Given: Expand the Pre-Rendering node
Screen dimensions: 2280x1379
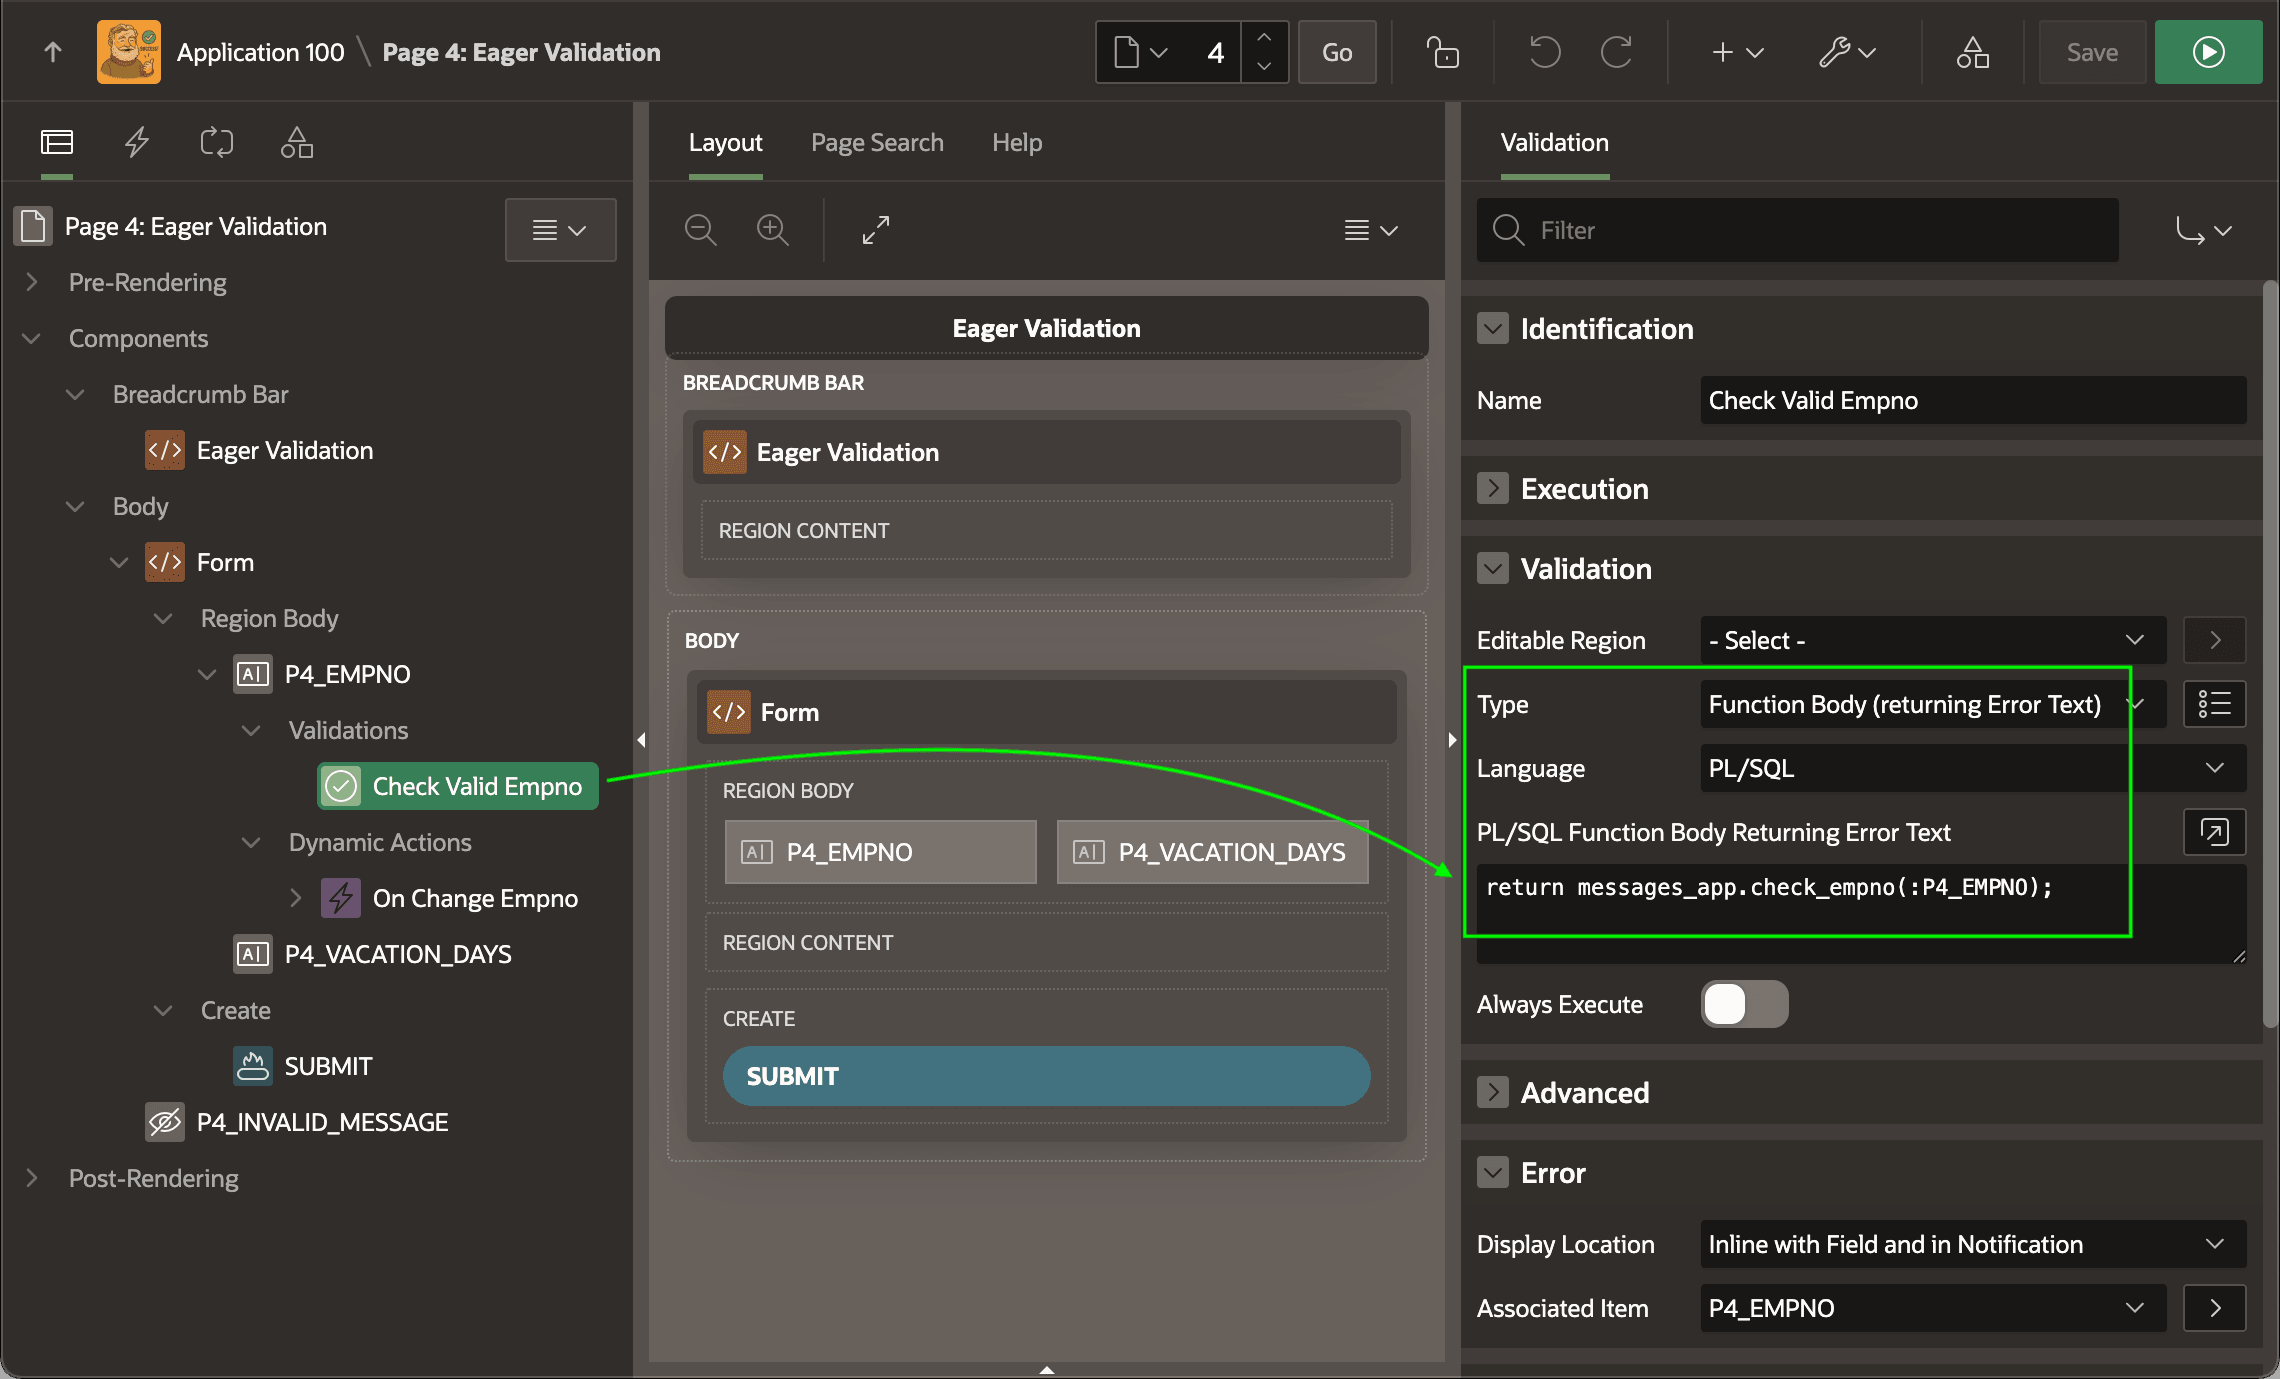Looking at the screenshot, I should (x=32, y=282).
